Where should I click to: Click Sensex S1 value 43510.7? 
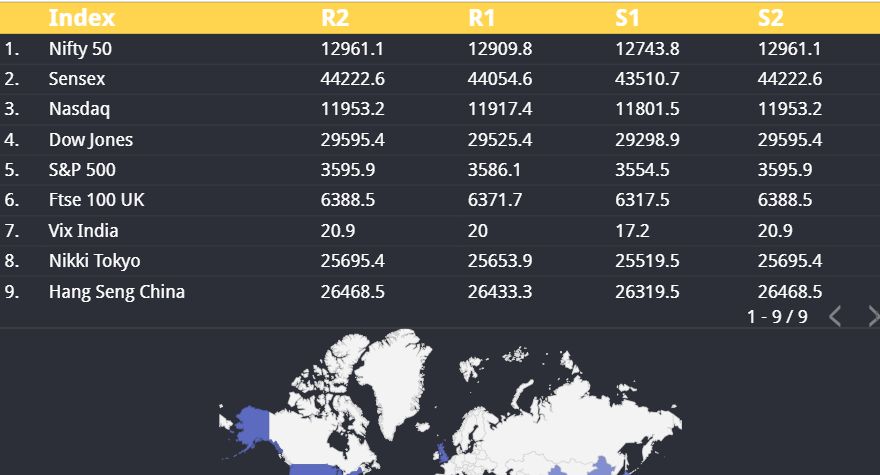click(x=647, y=79)
